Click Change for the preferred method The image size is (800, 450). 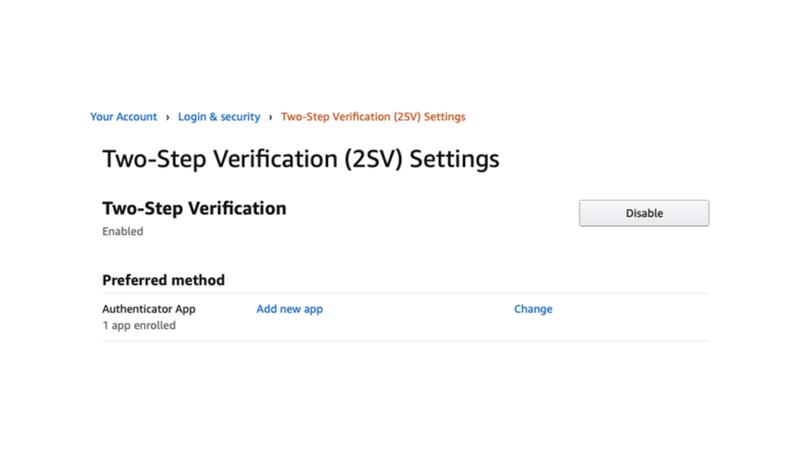[x=533, y=309]
